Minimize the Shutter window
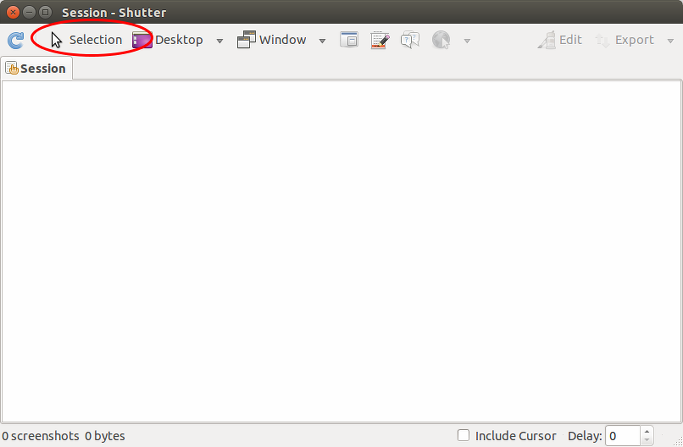This screenshot has width=683, height=447. tap(29, 12)
